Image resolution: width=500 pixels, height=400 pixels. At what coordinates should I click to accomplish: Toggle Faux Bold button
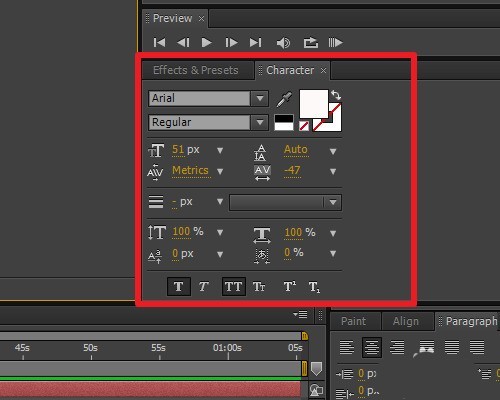(179, 286)
